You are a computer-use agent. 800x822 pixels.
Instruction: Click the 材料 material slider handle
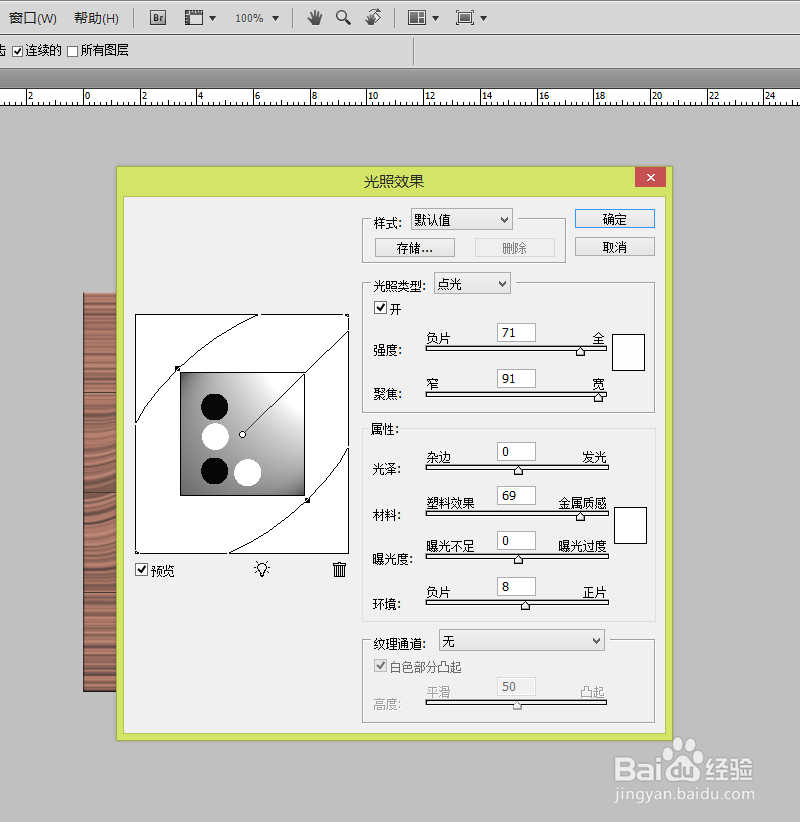(580, 516)
